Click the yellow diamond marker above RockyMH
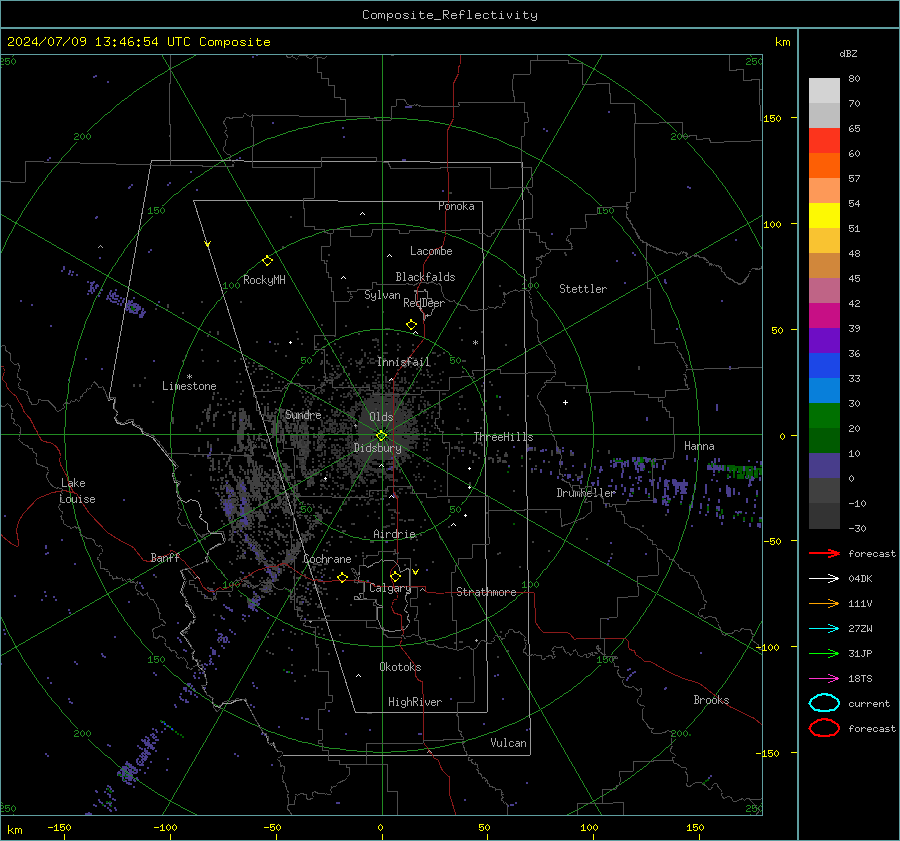Image resolution: width=900 pixels, height=841 pixels. pyautogui.click(x=267, y=261)
